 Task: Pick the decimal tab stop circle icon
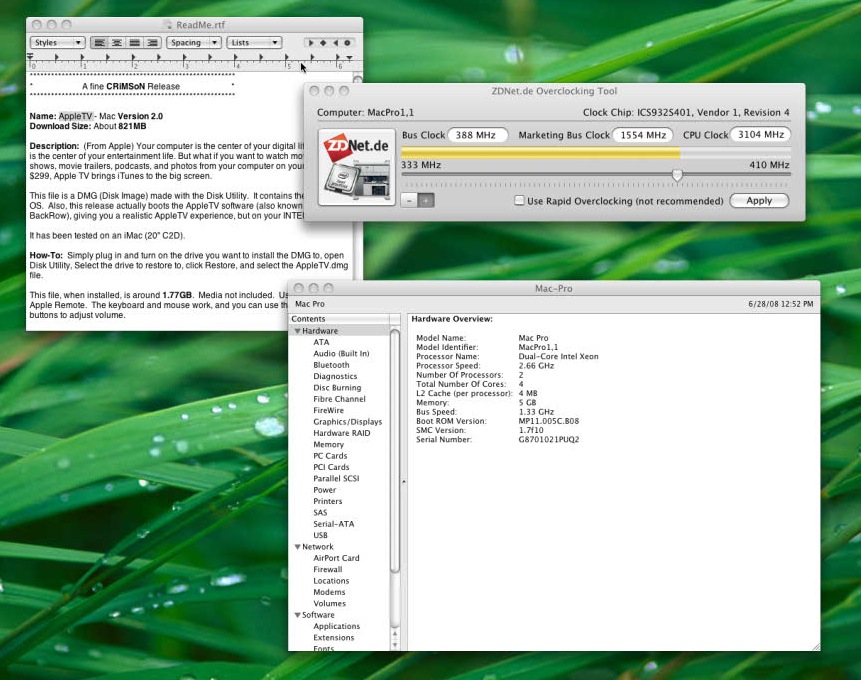coord(347,43)
